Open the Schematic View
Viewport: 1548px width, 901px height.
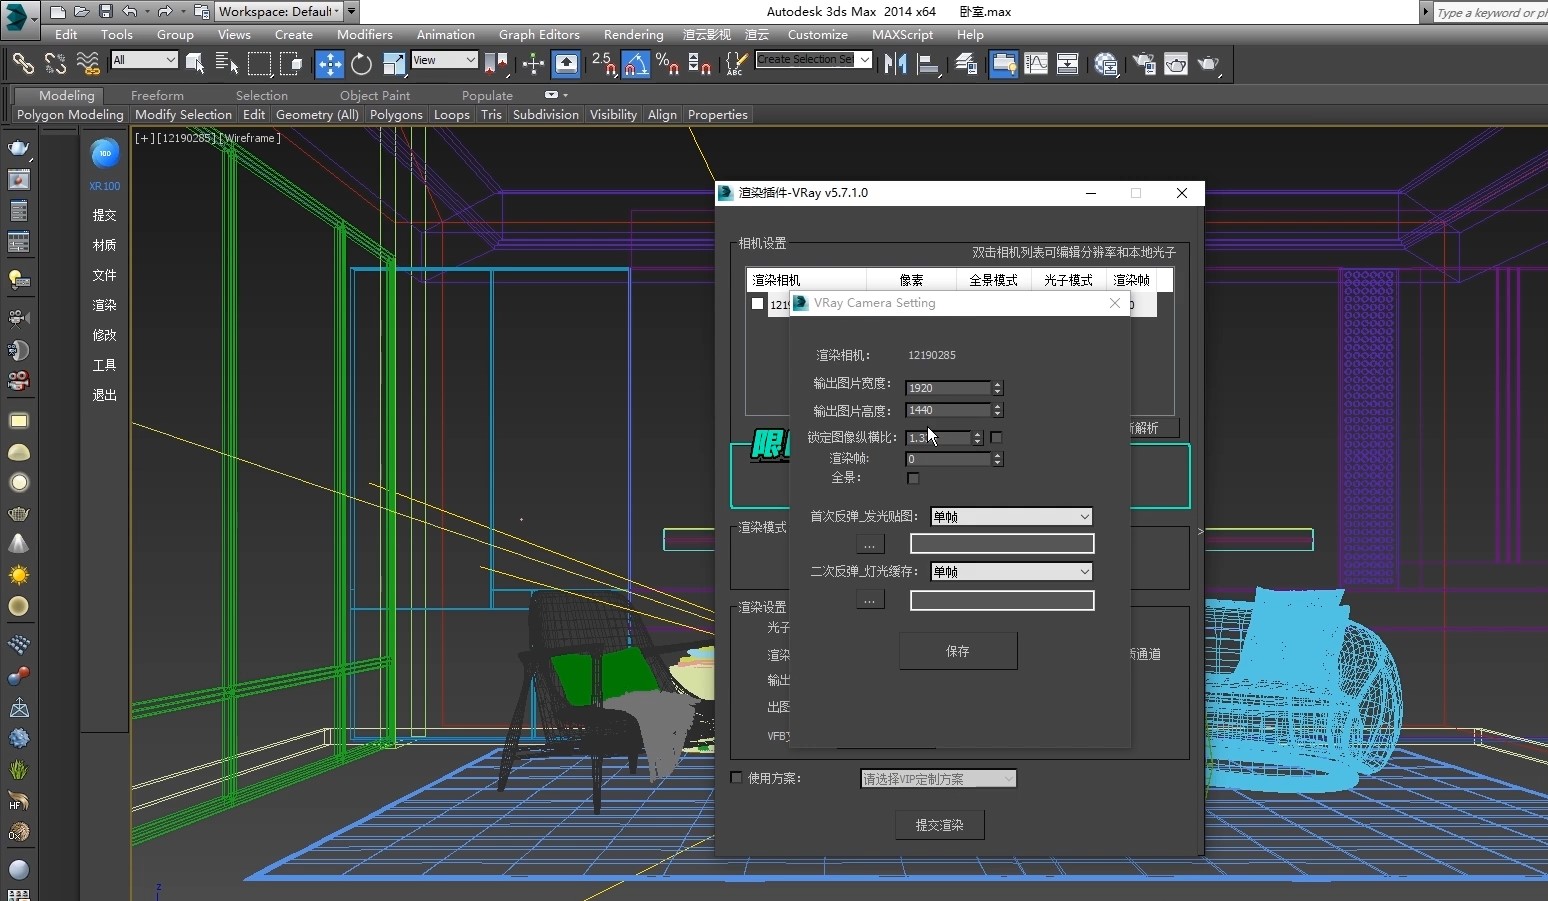coord(1068,64)
